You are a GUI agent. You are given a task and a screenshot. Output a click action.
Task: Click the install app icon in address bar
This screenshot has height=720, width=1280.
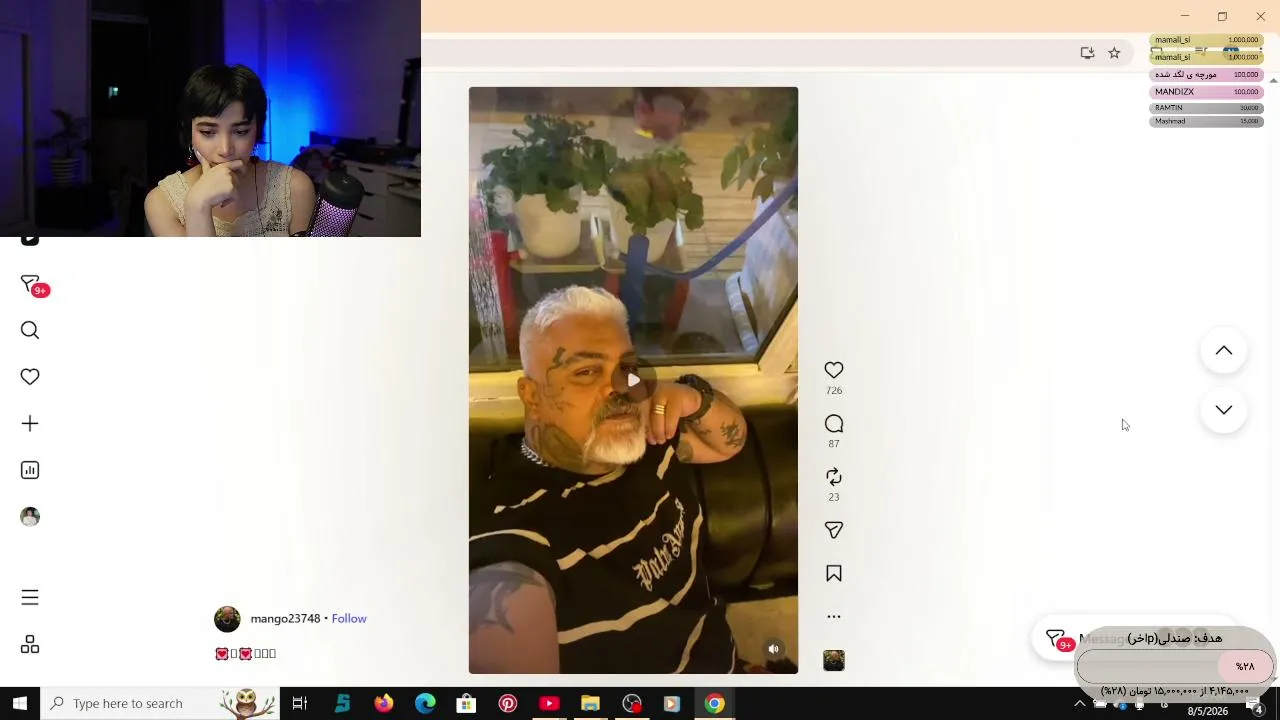click(1087, 53)
